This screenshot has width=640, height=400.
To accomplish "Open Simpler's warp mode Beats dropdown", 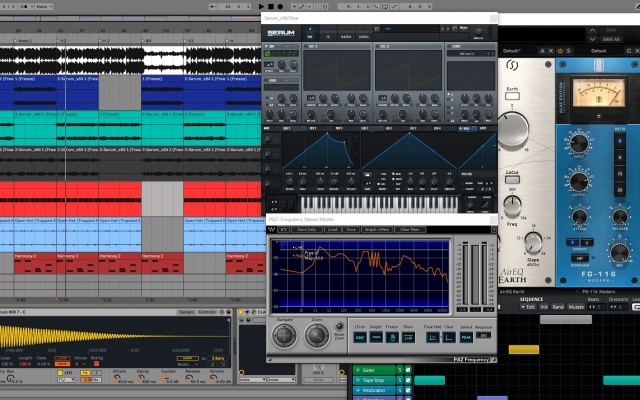I will [187, 364].
